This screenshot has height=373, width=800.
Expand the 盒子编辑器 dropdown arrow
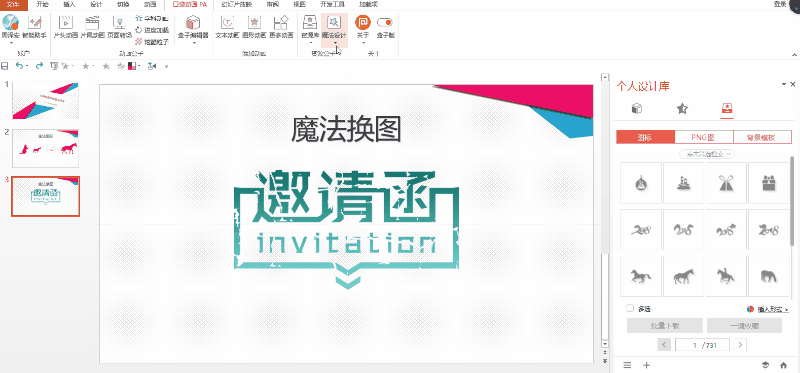tap(193, 43)
